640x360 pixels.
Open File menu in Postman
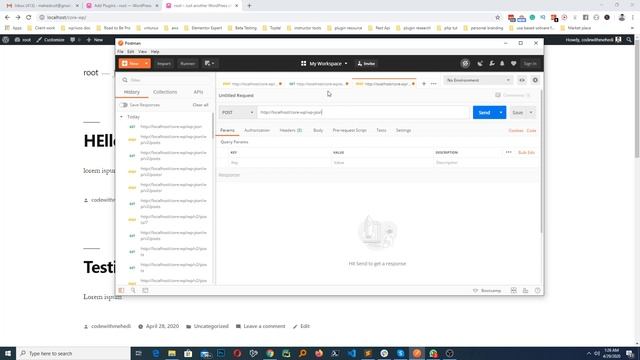click(120, 52)
